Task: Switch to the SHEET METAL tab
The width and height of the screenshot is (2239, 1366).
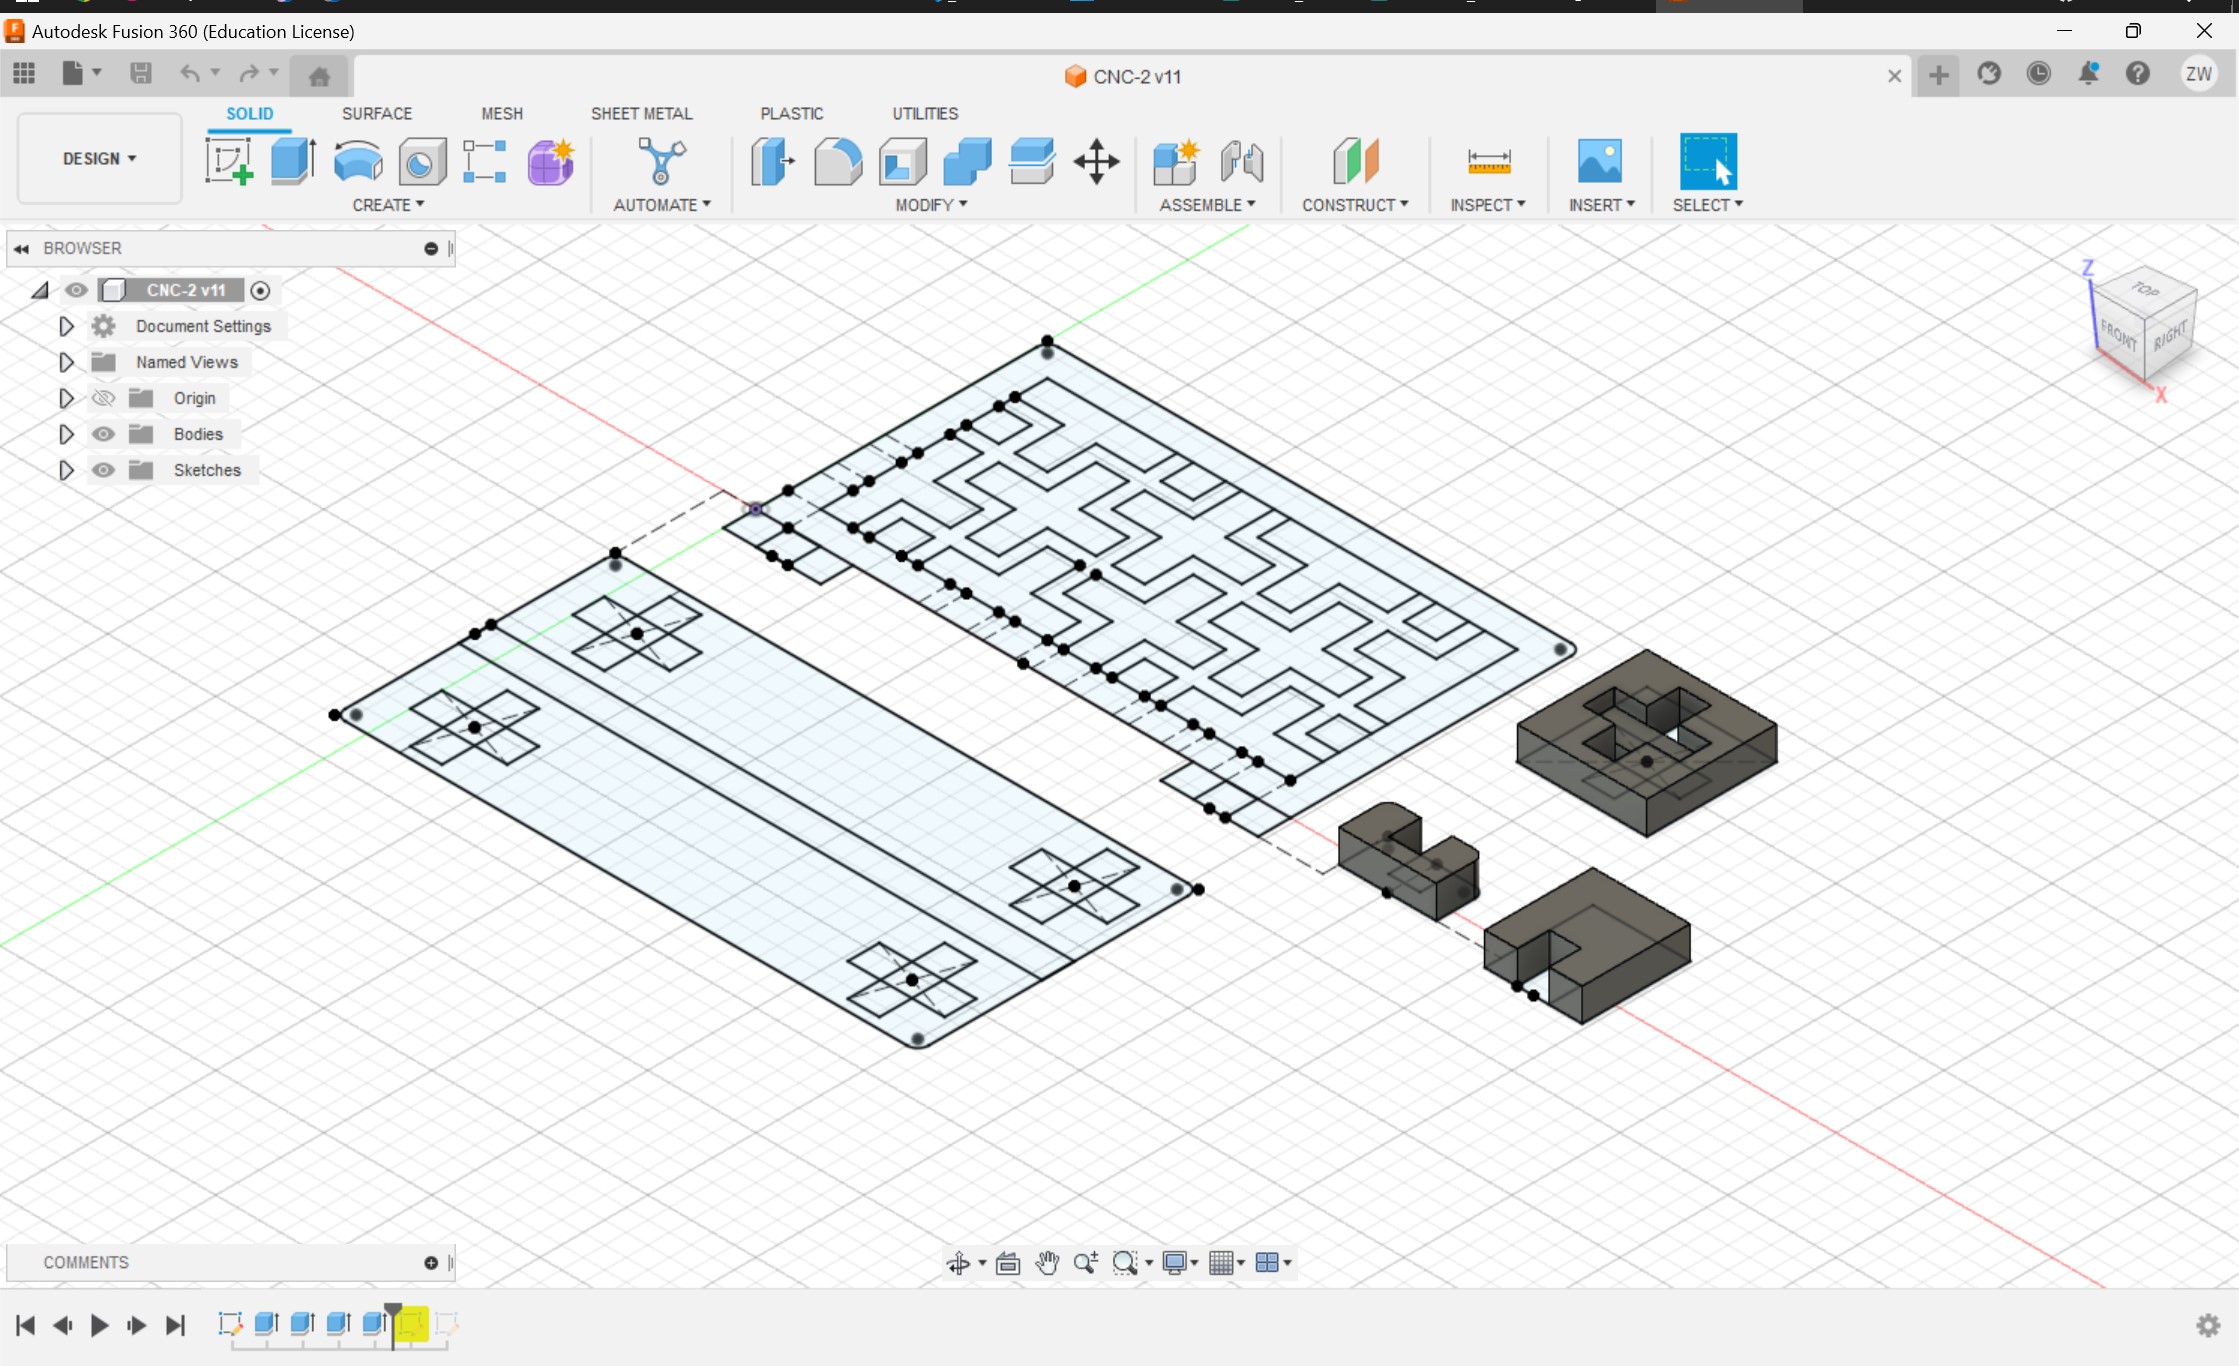Action: tap(641, 114)
